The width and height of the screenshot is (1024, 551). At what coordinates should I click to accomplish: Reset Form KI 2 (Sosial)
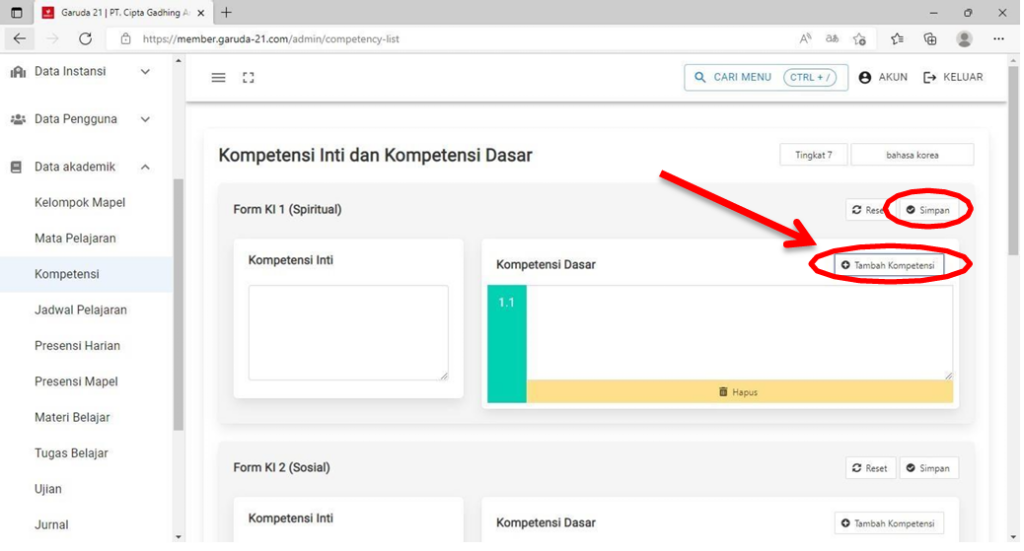pos(870,468)
